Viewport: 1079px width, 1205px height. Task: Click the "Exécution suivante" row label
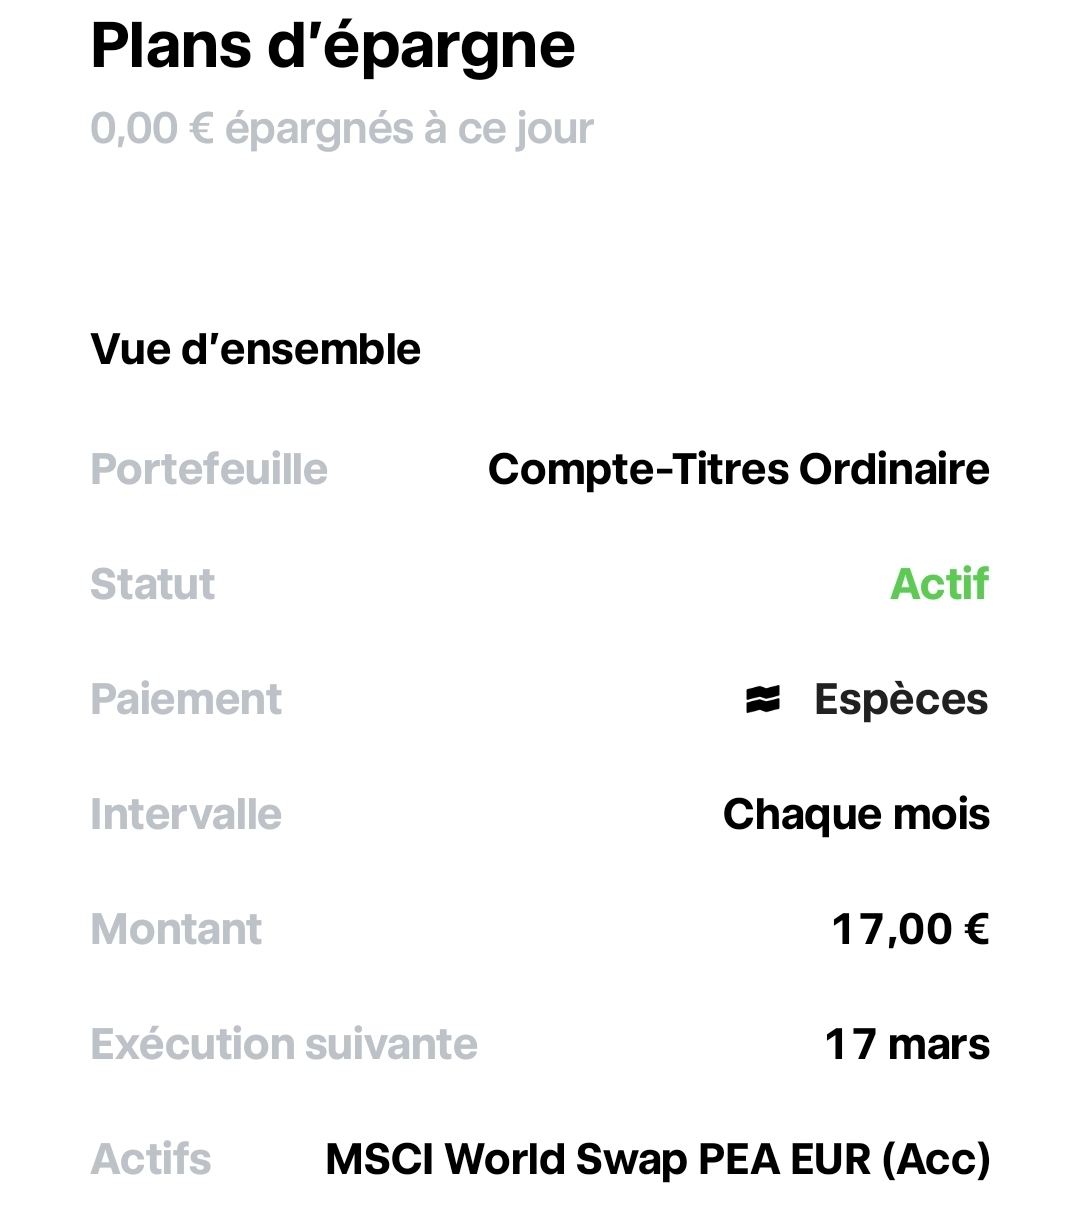point(284,1044)
